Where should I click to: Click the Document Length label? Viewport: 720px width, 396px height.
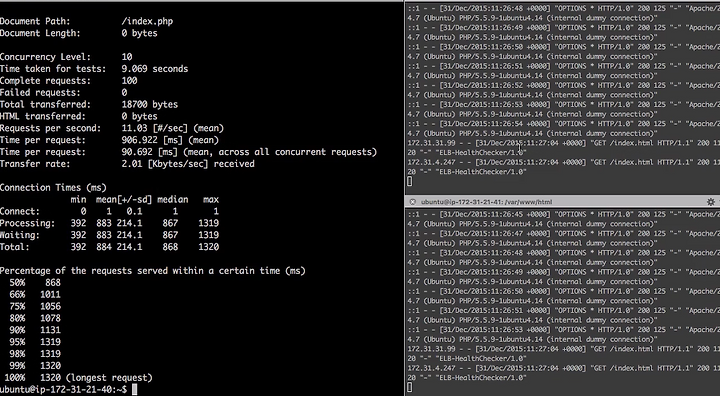[x=40, y=33]
